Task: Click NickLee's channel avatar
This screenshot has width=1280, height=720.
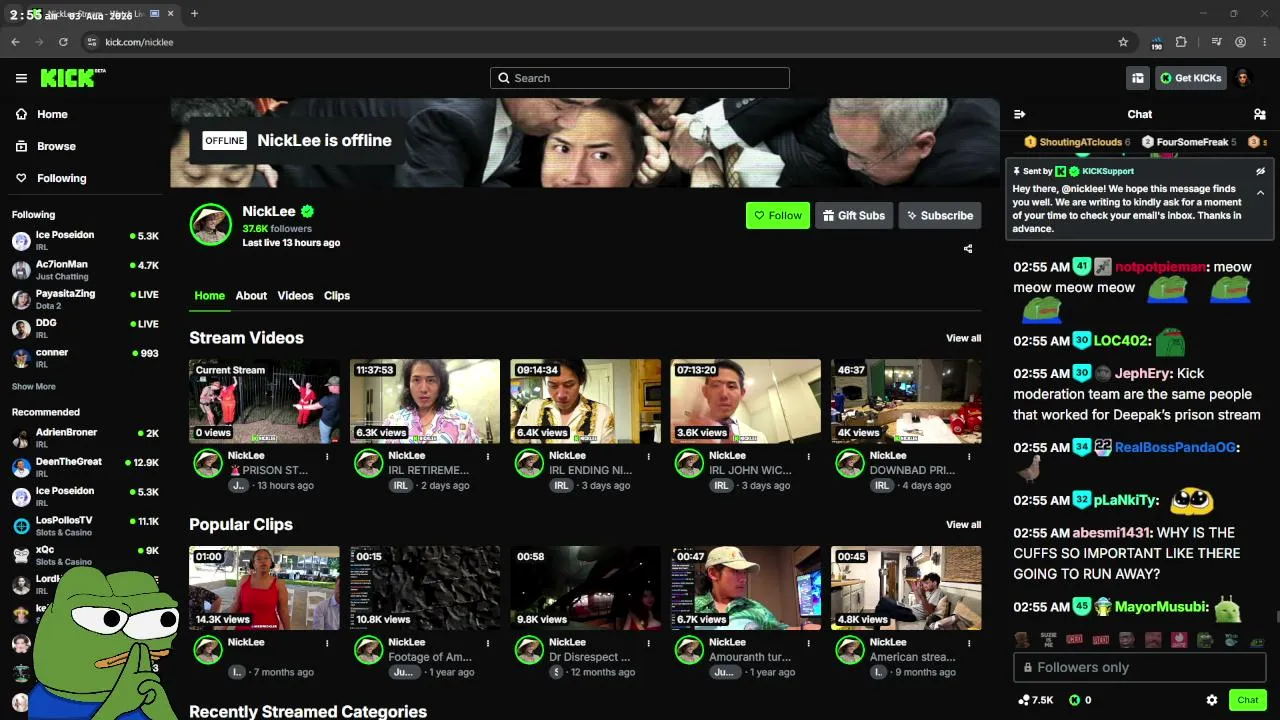Action: [x=211, y=225]
